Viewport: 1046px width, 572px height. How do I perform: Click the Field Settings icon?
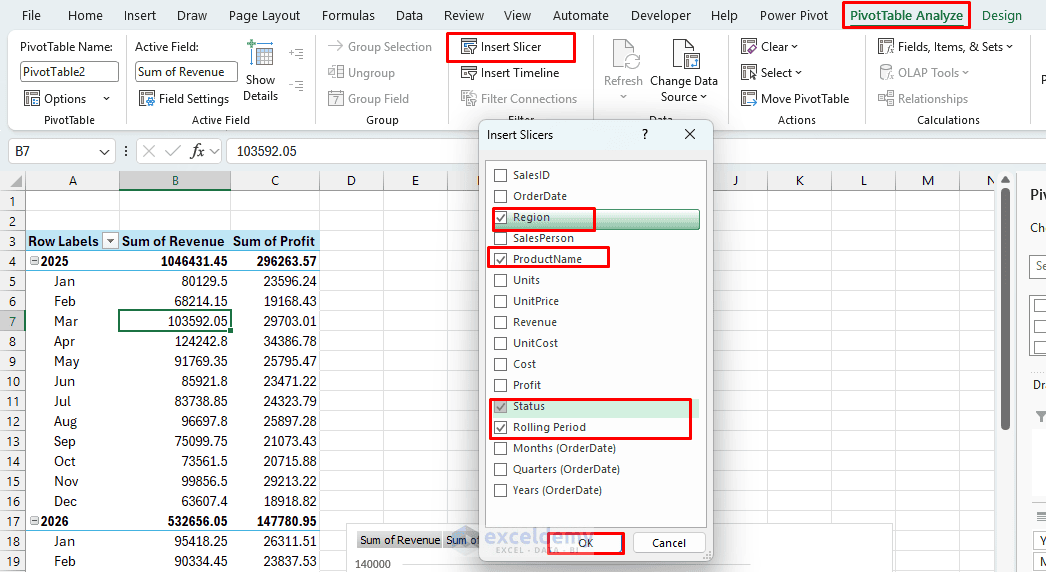pyautogui.click(x=147, y=99)
